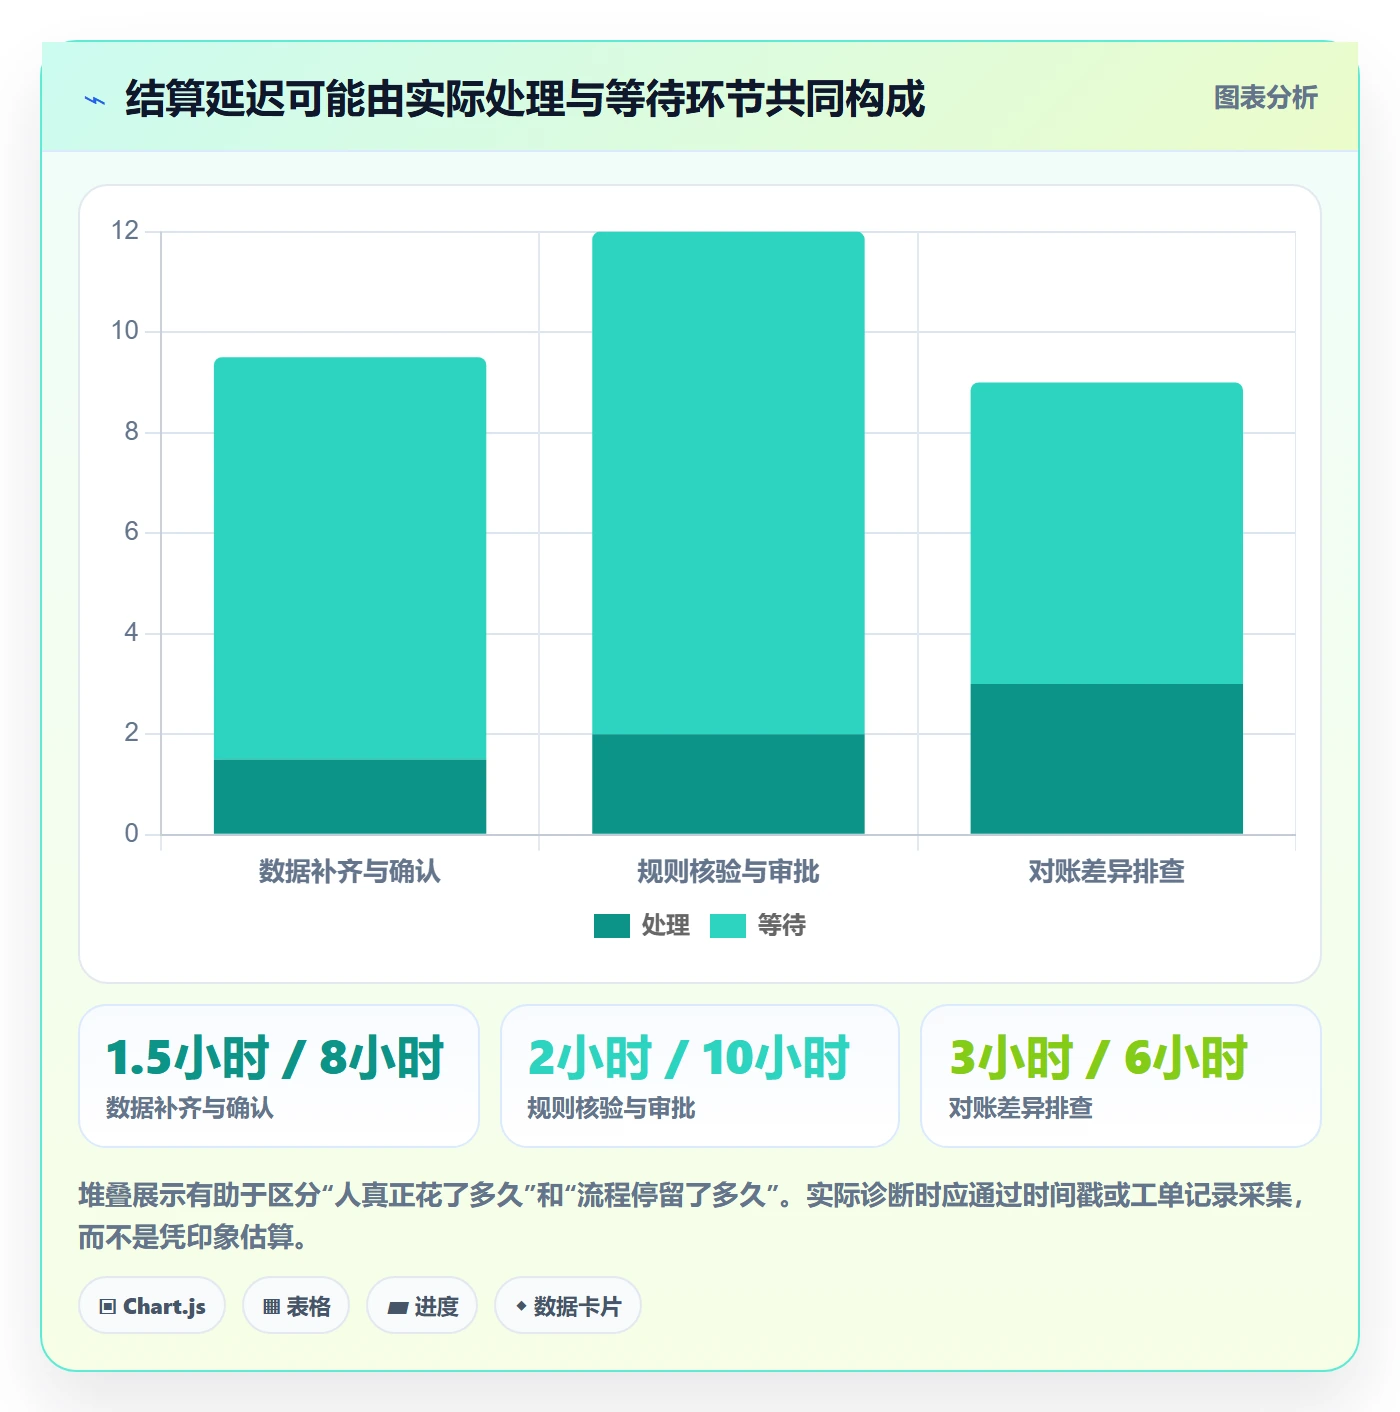
Task: Click the chart title 结算延迟可能由实际处理与等待环节共同构成
Action: (x=525, y=99)
